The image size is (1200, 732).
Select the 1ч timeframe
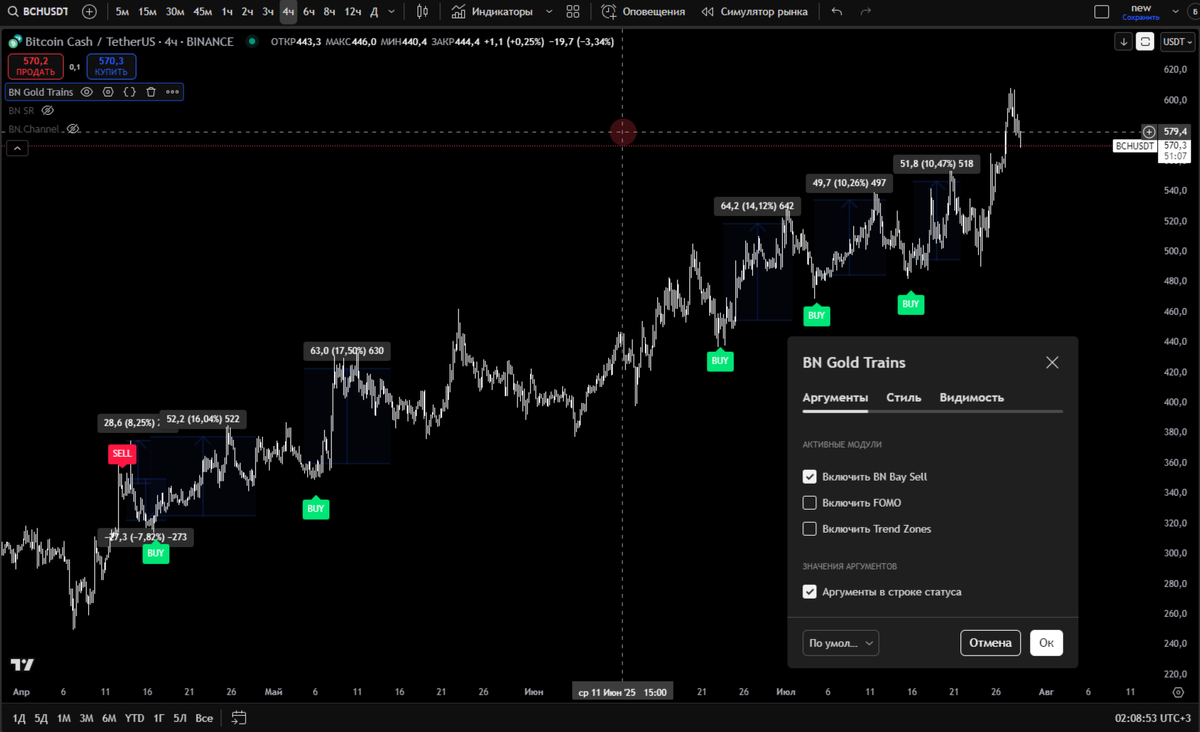[x=228, y=12]
